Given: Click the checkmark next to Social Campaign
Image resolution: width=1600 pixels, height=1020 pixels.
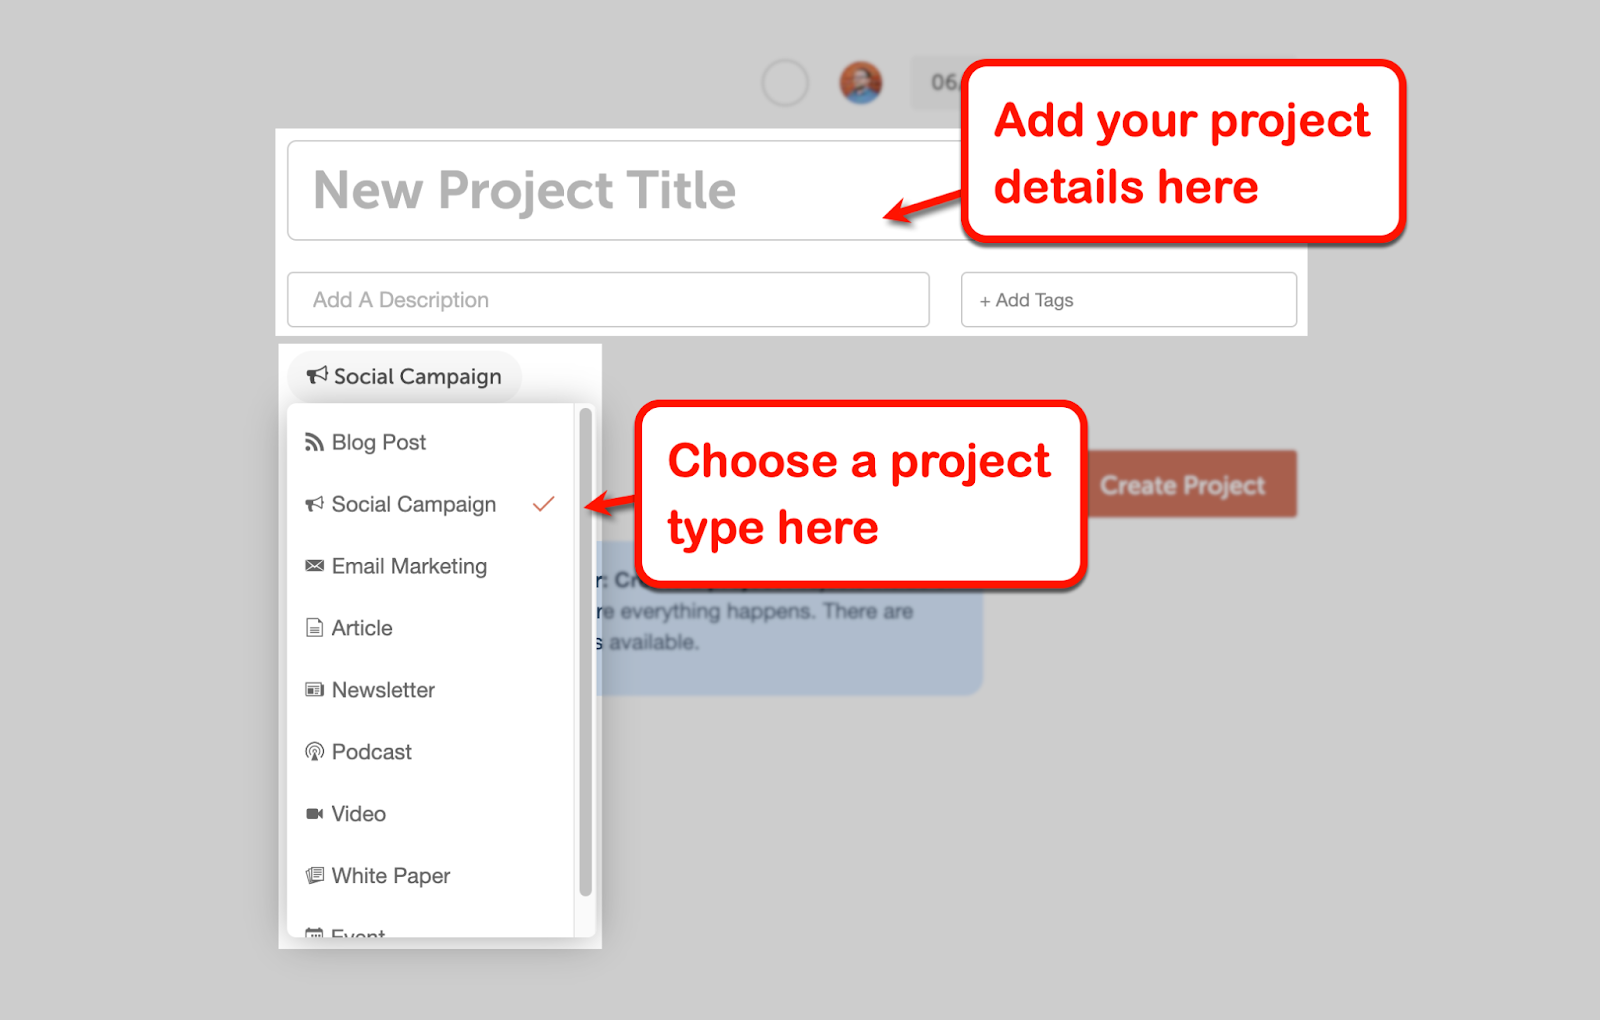Looking at the screenshot, I should coord(543,504).
